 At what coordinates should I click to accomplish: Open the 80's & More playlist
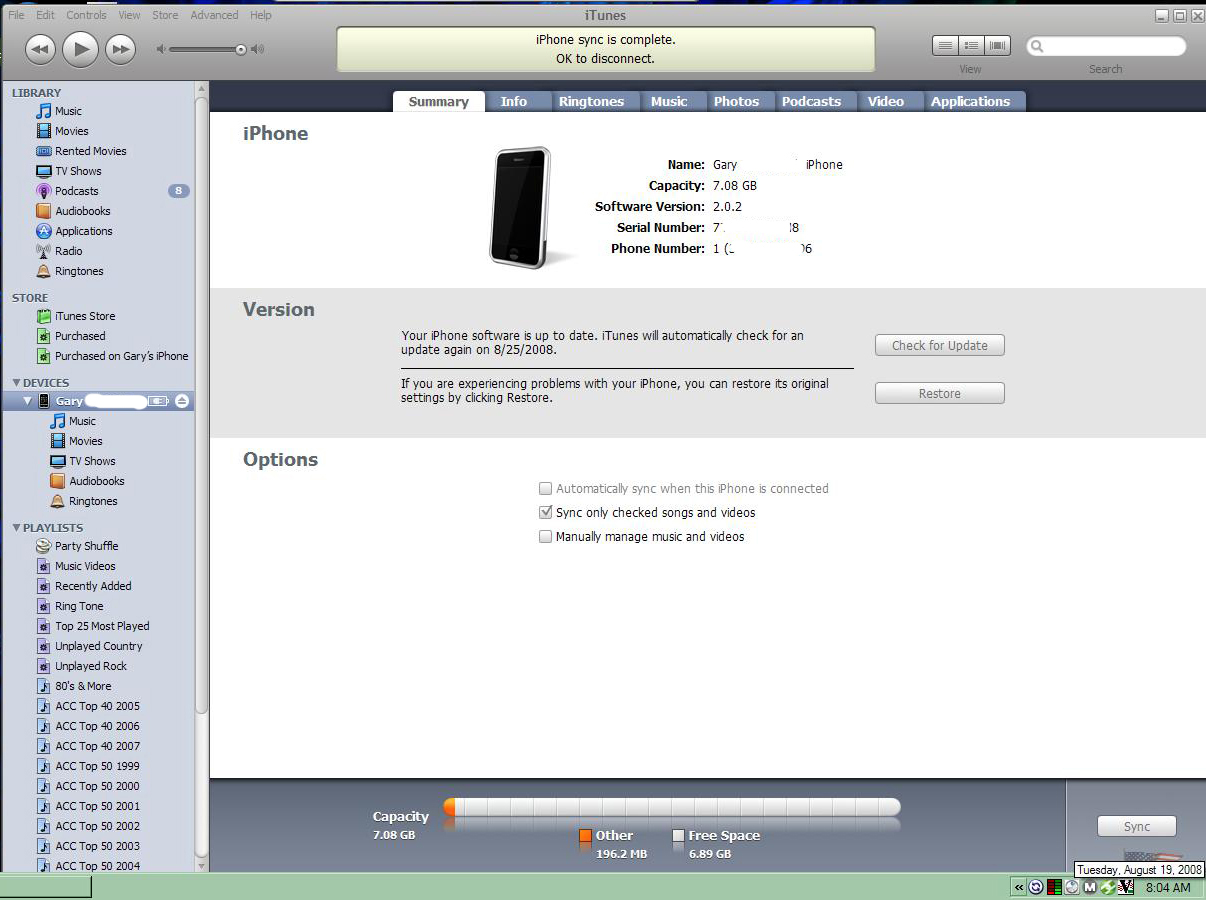point(83,686)
